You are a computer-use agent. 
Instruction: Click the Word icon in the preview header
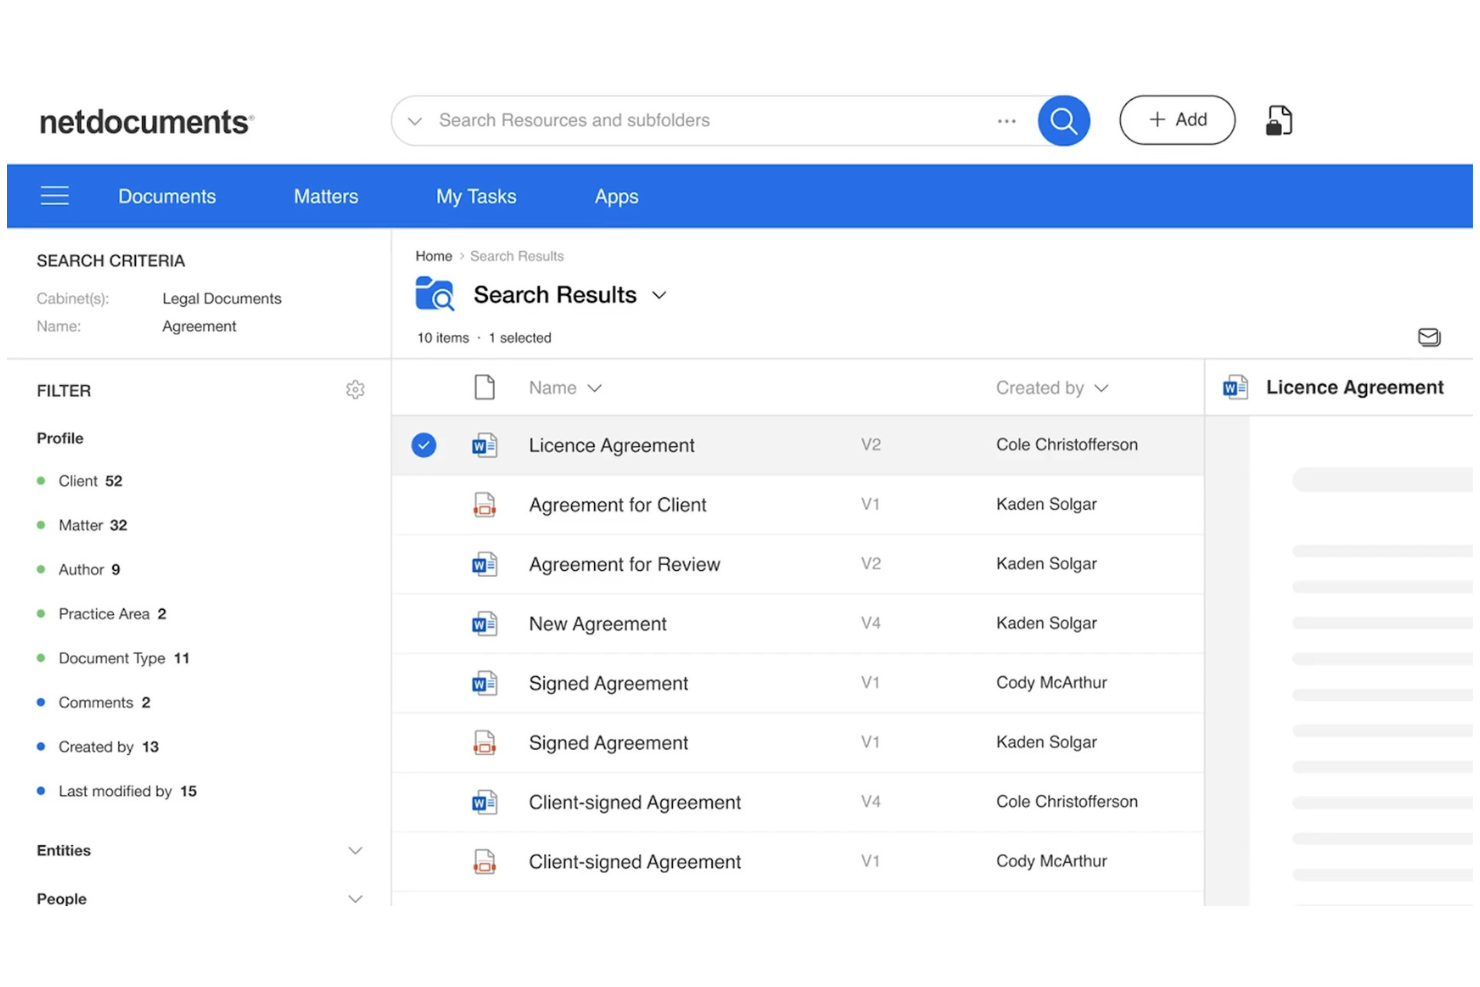coord(1235,387)
